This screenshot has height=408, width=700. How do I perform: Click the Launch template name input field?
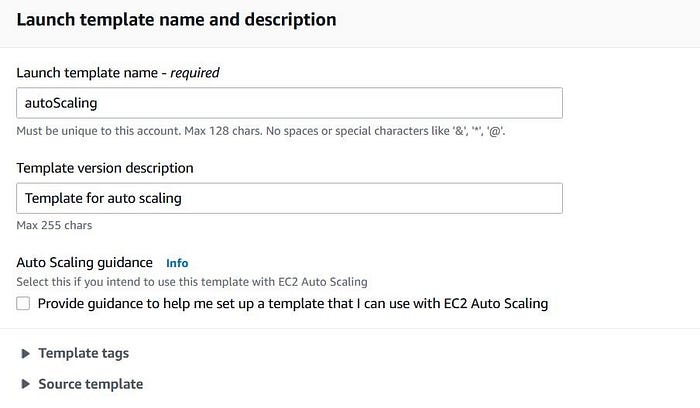(x=290, y=103)
